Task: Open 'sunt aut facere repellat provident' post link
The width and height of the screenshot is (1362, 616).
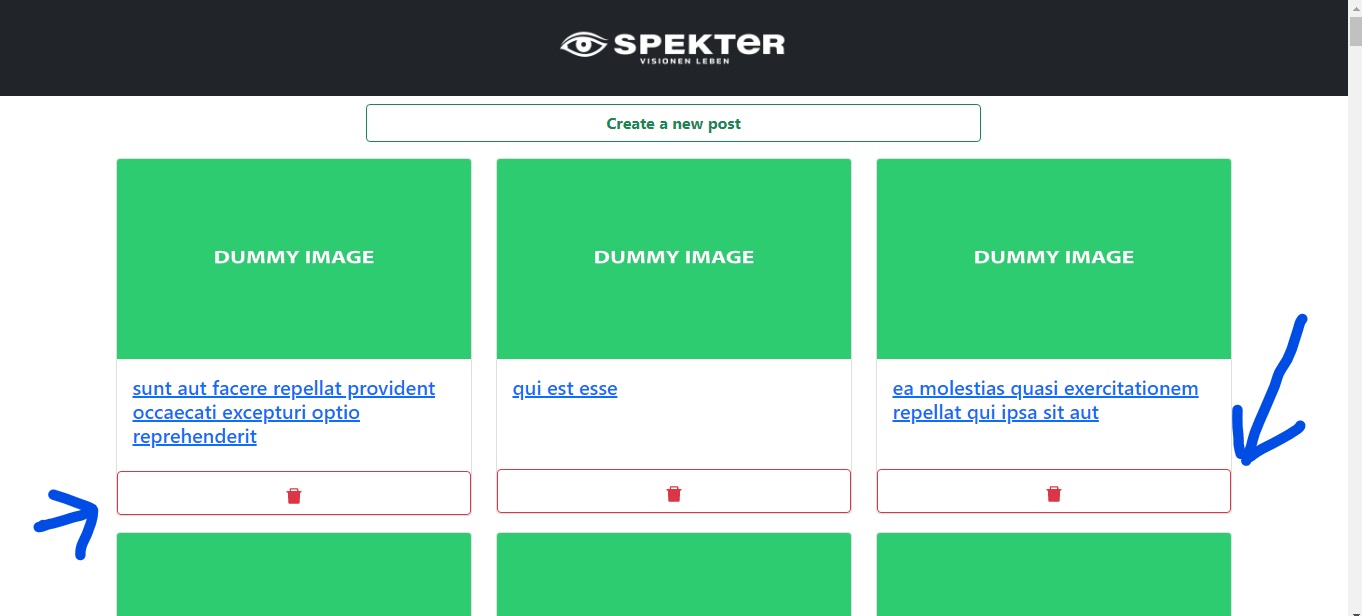Action: pos(284,412)
